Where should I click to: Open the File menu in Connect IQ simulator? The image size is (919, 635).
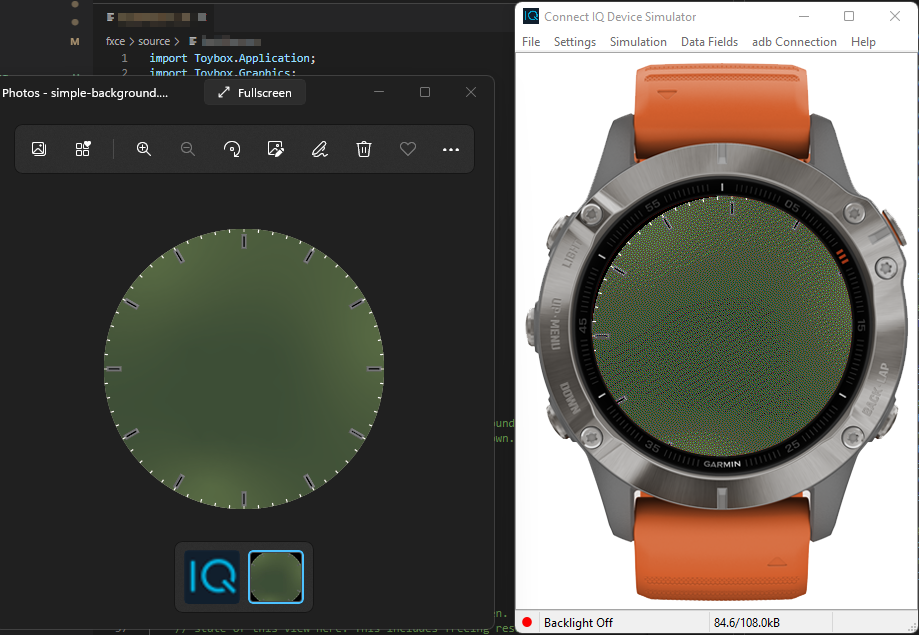coord(531,42)
